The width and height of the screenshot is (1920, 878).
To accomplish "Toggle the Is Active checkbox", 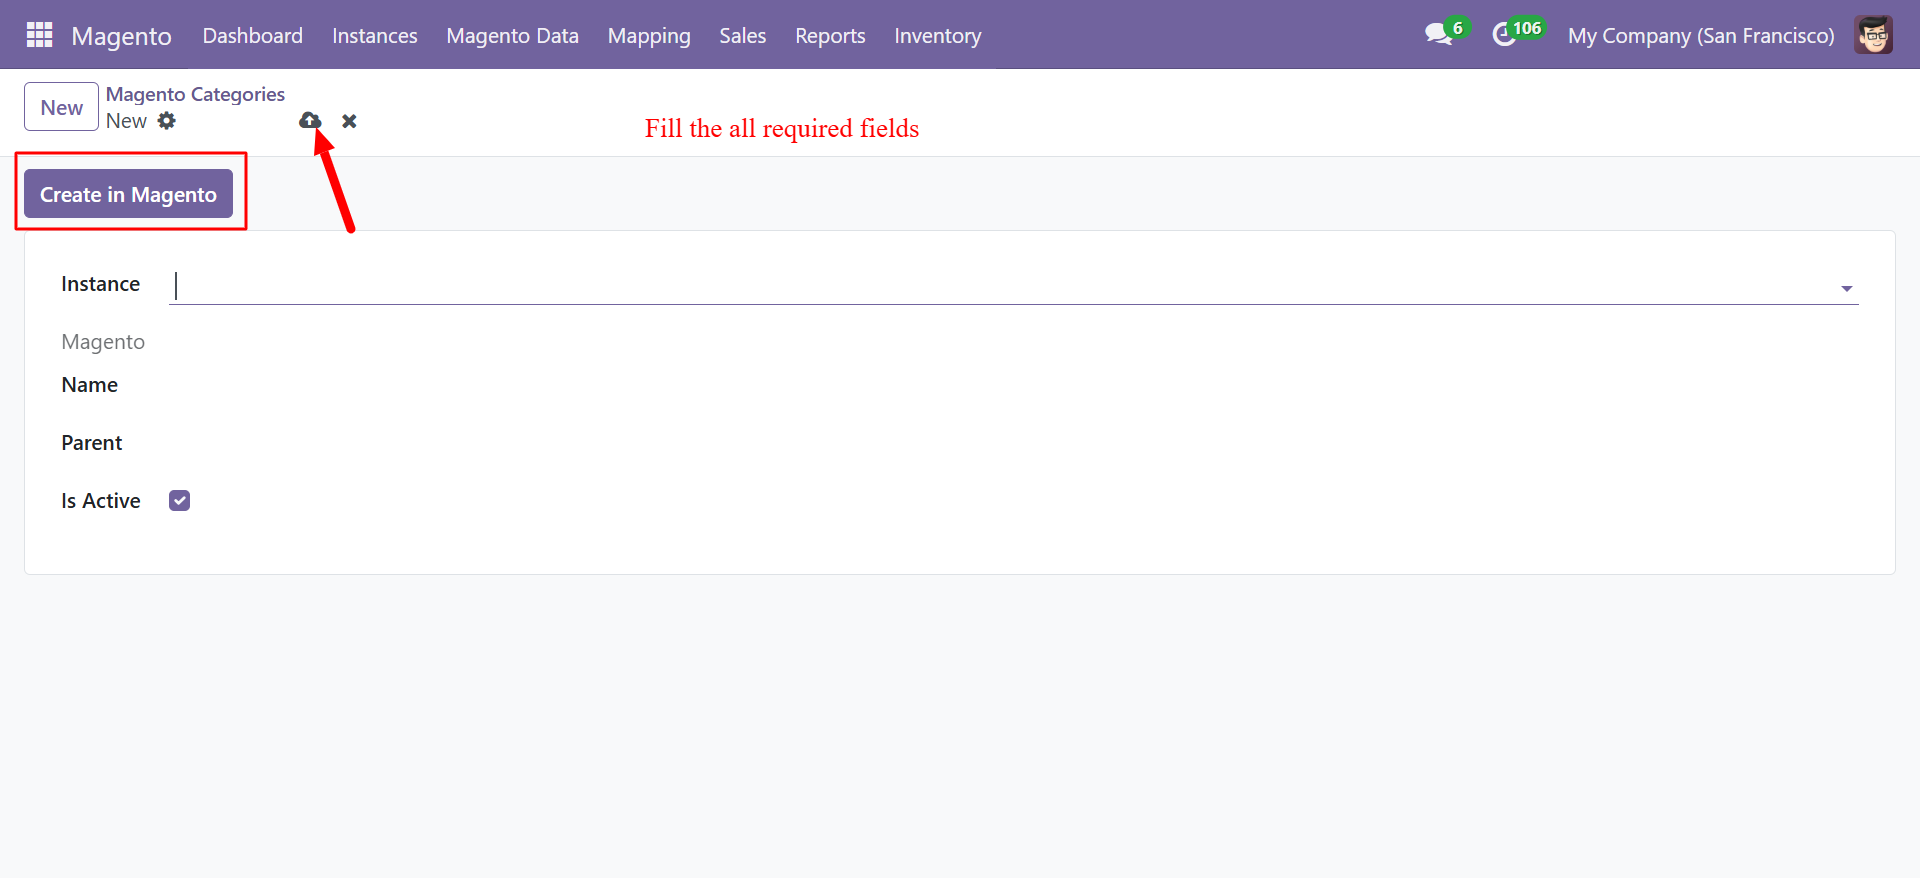I will pyautogui.click(x=180, y=501).
